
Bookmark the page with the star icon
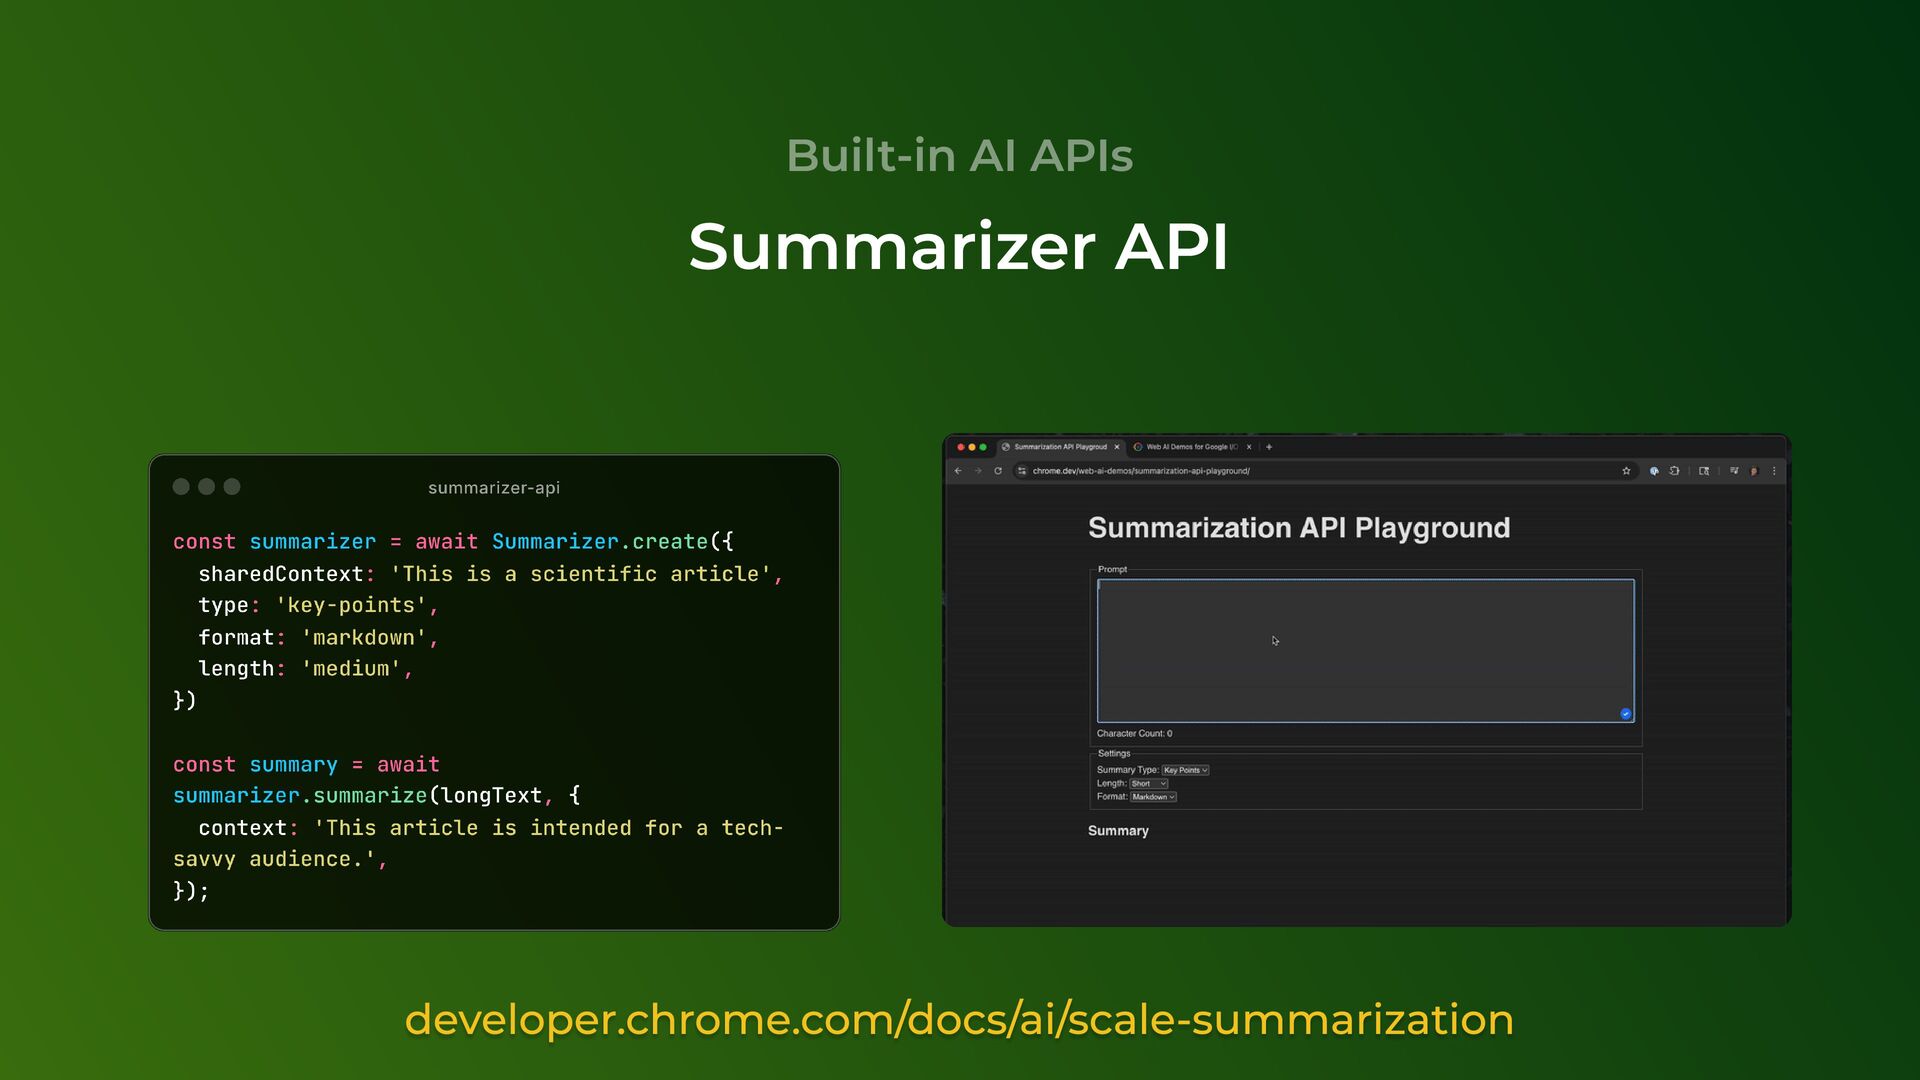tap(1626, 471)
